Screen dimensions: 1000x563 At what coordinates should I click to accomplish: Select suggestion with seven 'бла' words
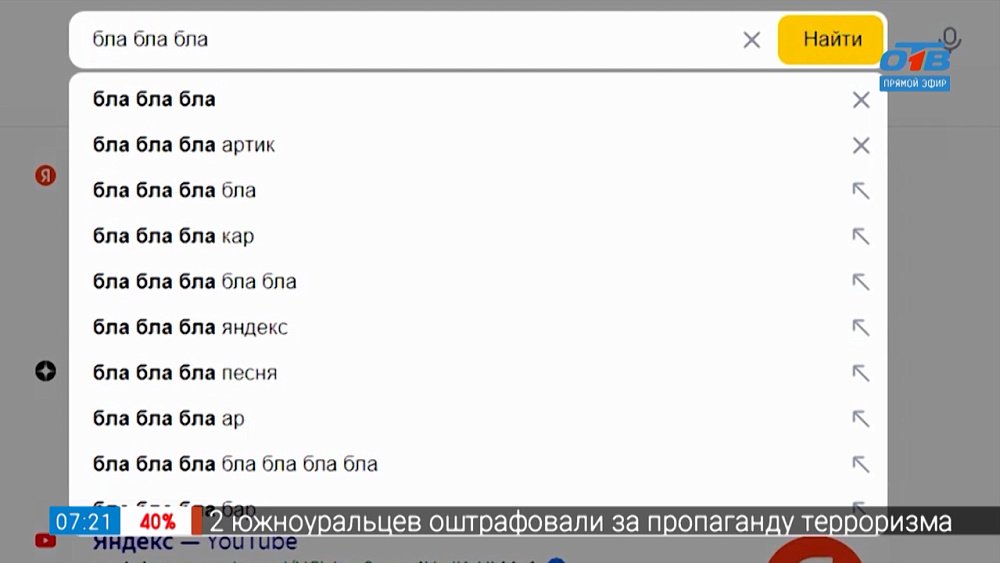coord(477,464)
